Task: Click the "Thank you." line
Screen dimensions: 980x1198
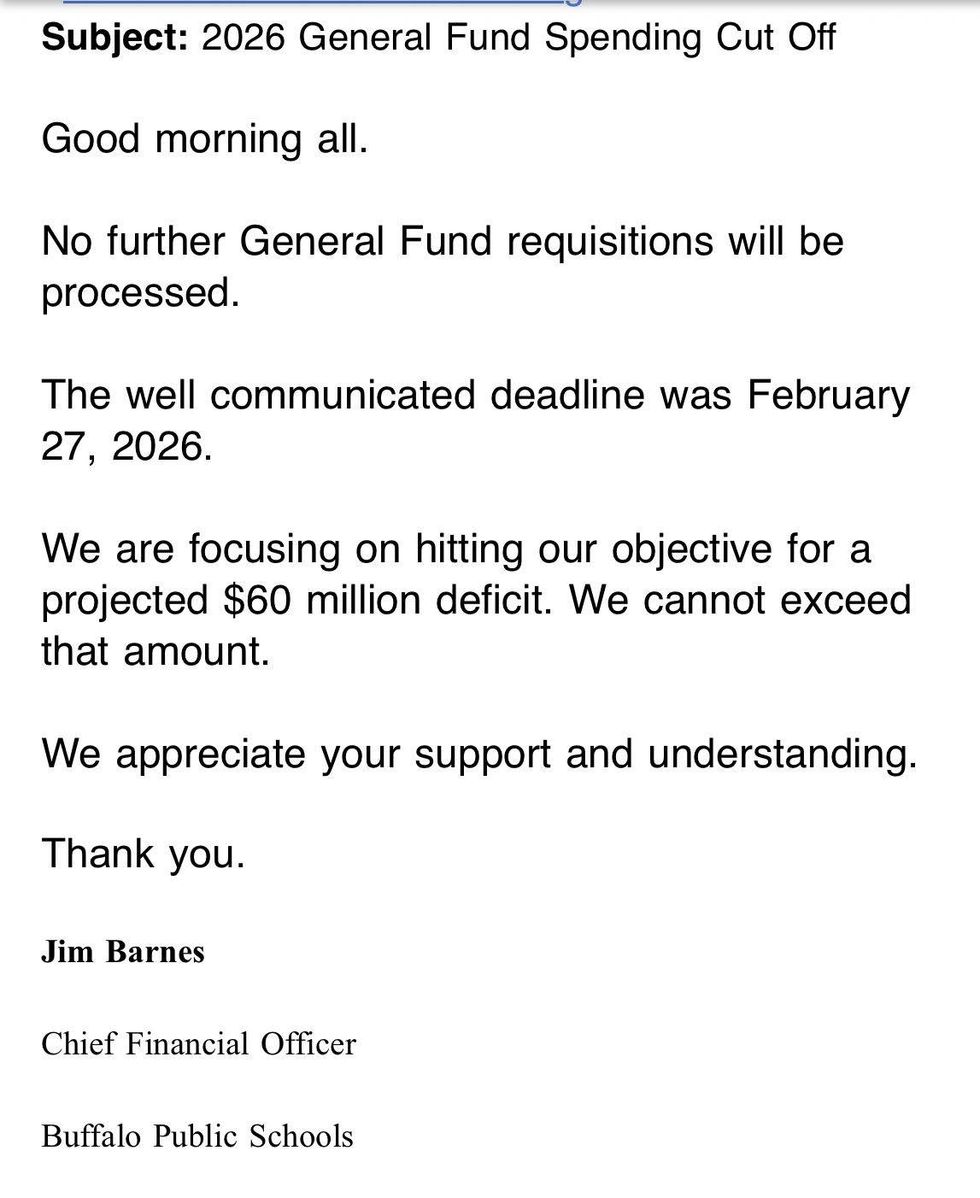Action: pos(143,855)
